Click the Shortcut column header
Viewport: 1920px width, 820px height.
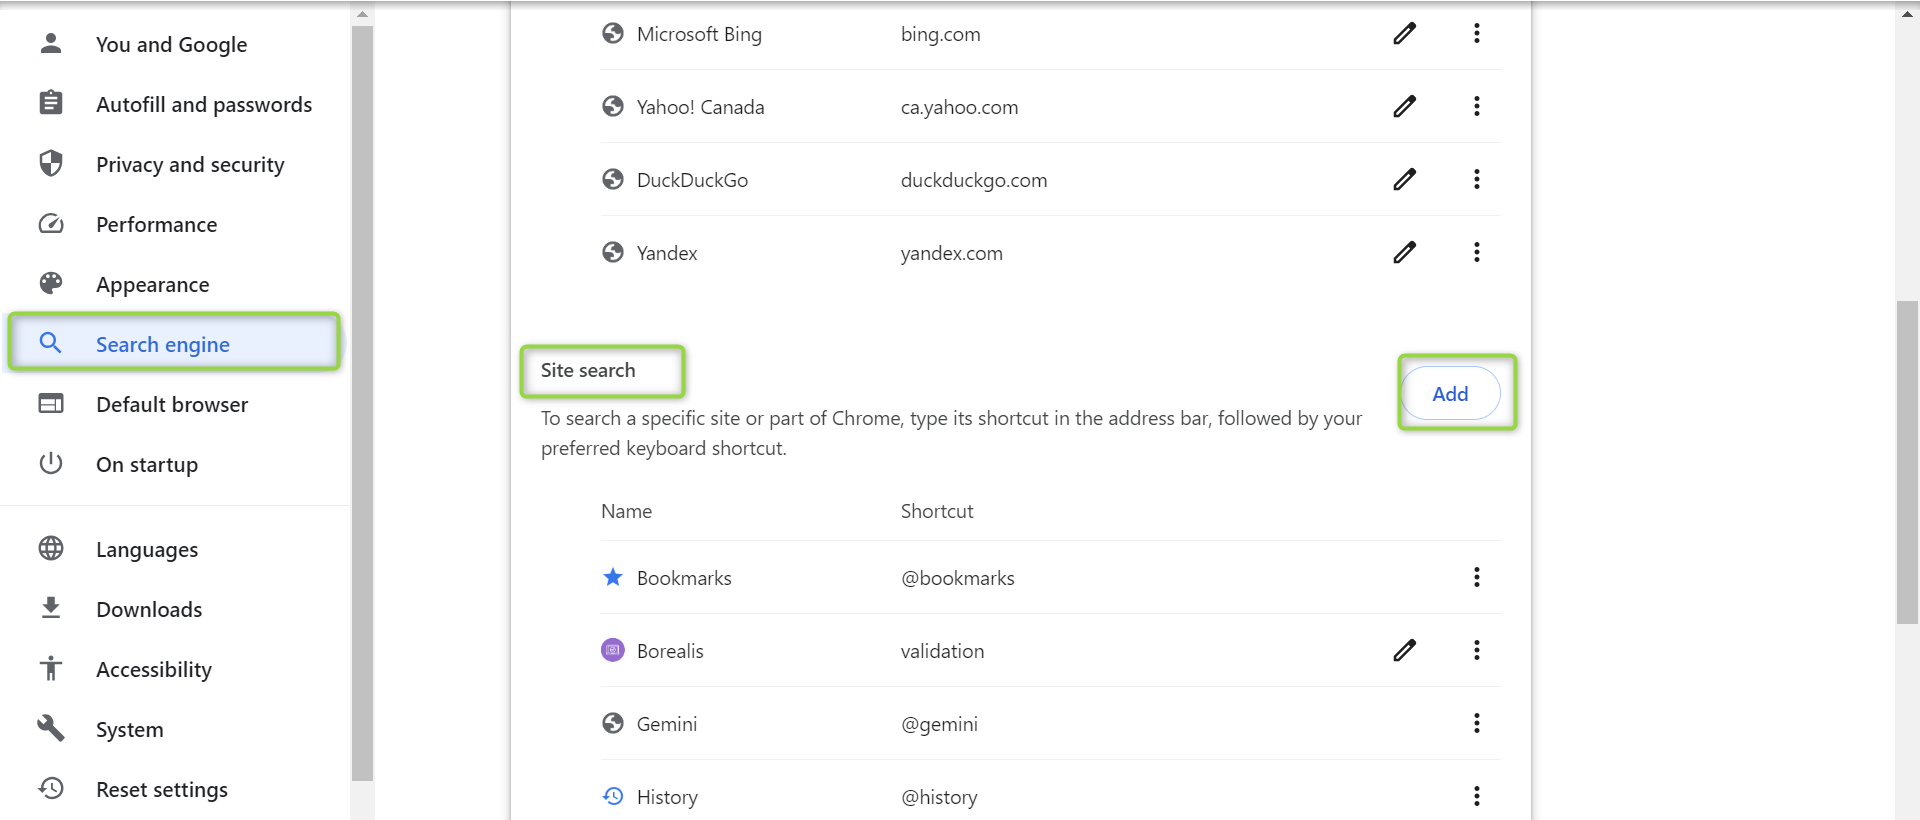point(937,511)
